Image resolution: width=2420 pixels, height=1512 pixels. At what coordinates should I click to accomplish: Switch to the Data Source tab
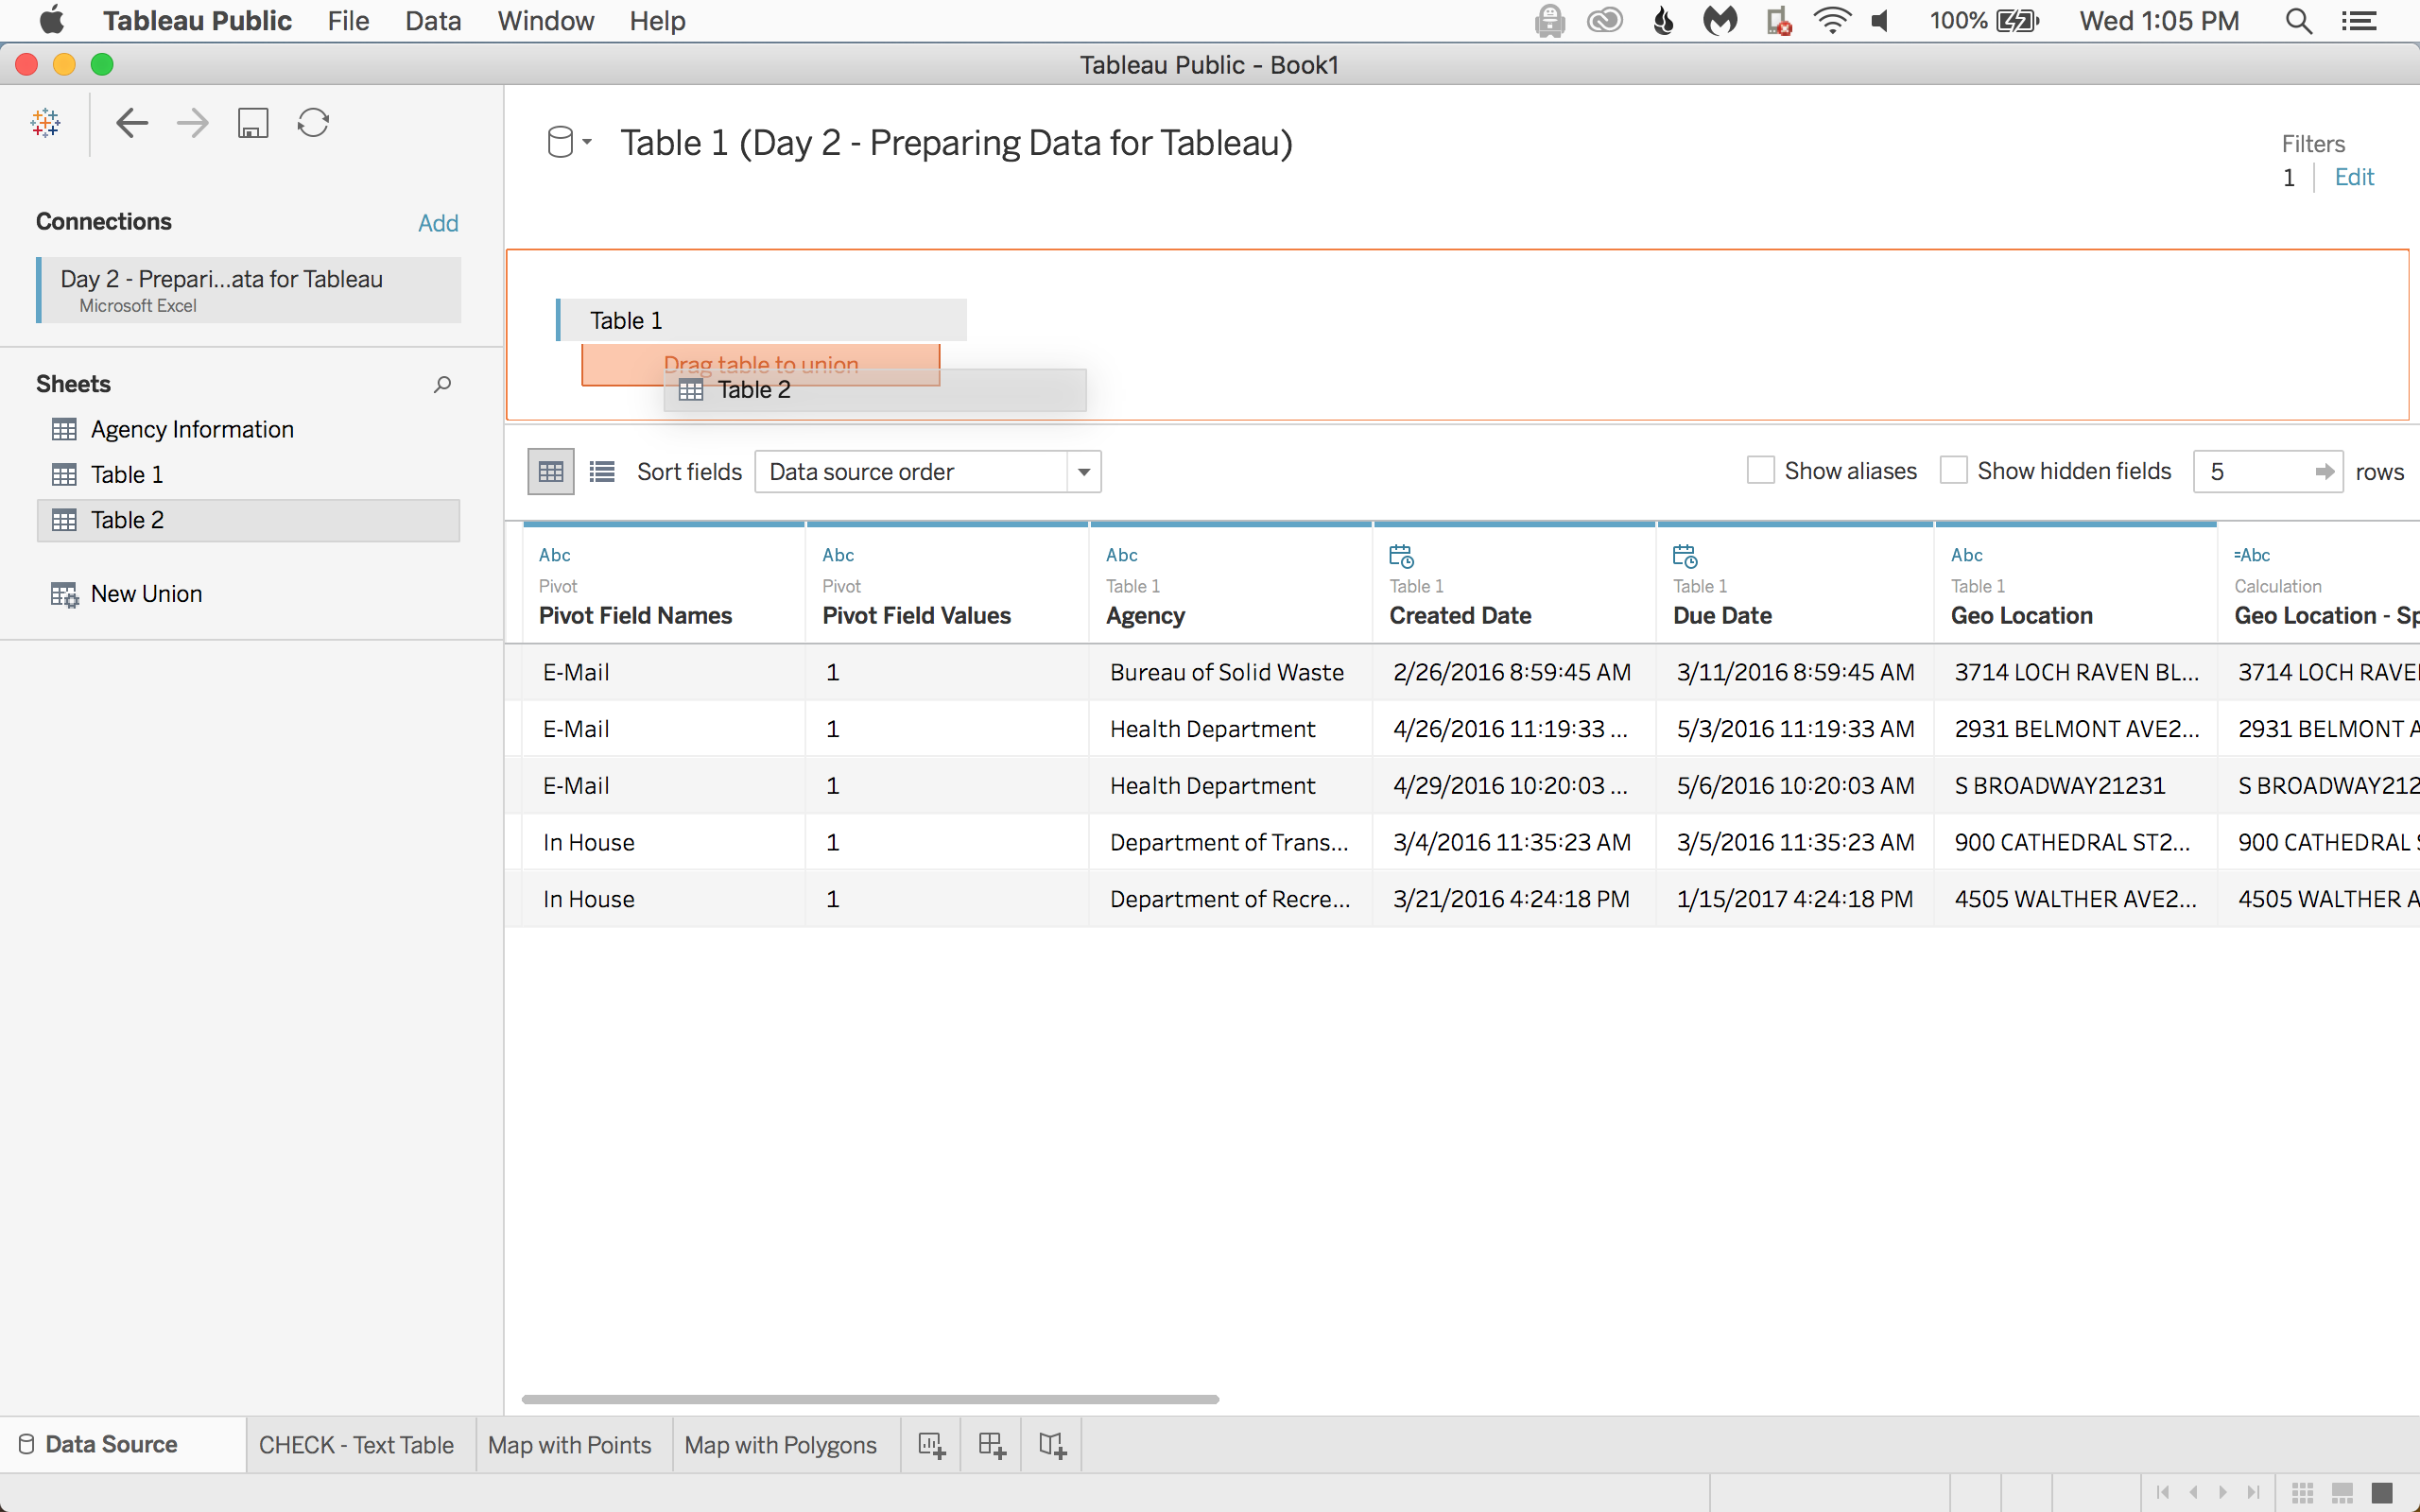coord(123,1445)
